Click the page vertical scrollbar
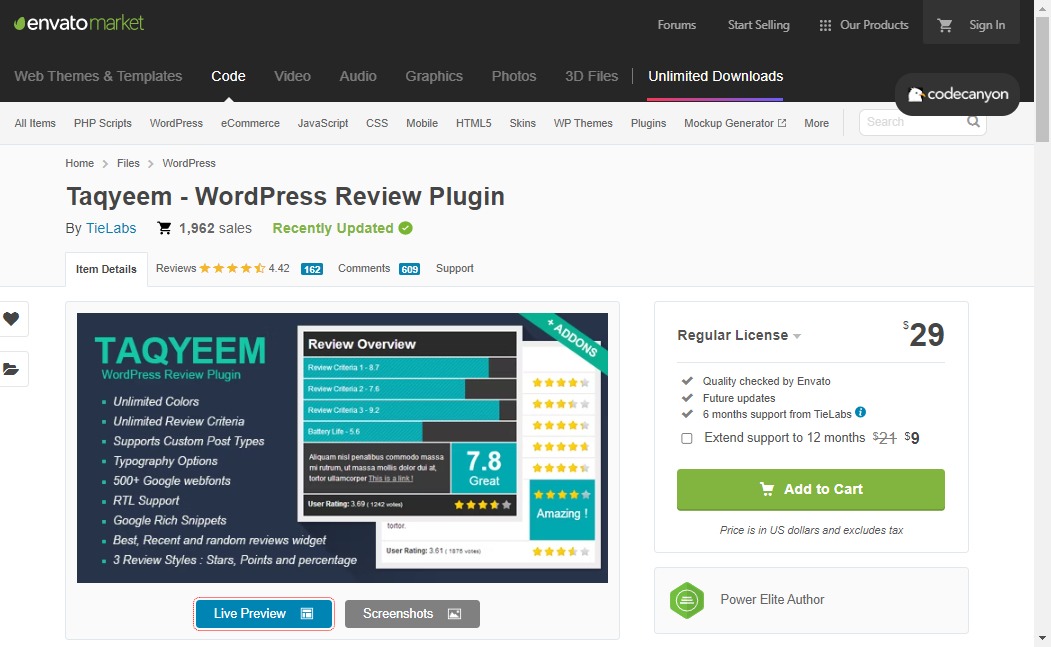 click(1042, 80)
